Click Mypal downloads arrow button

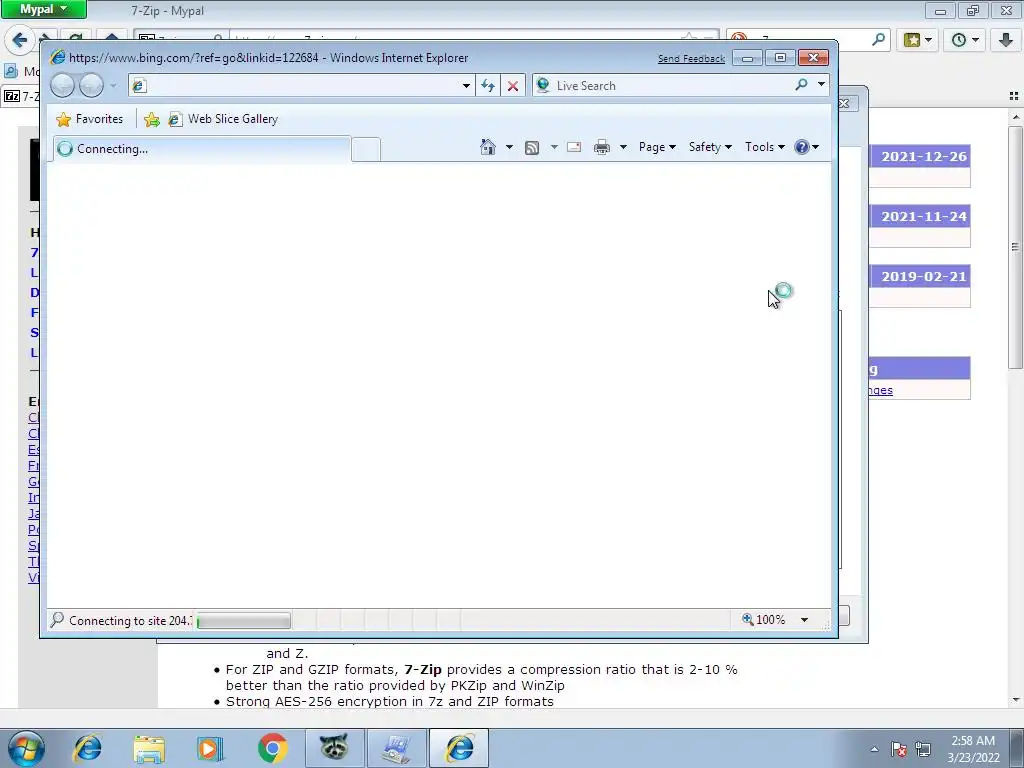tap(1006, 40)
